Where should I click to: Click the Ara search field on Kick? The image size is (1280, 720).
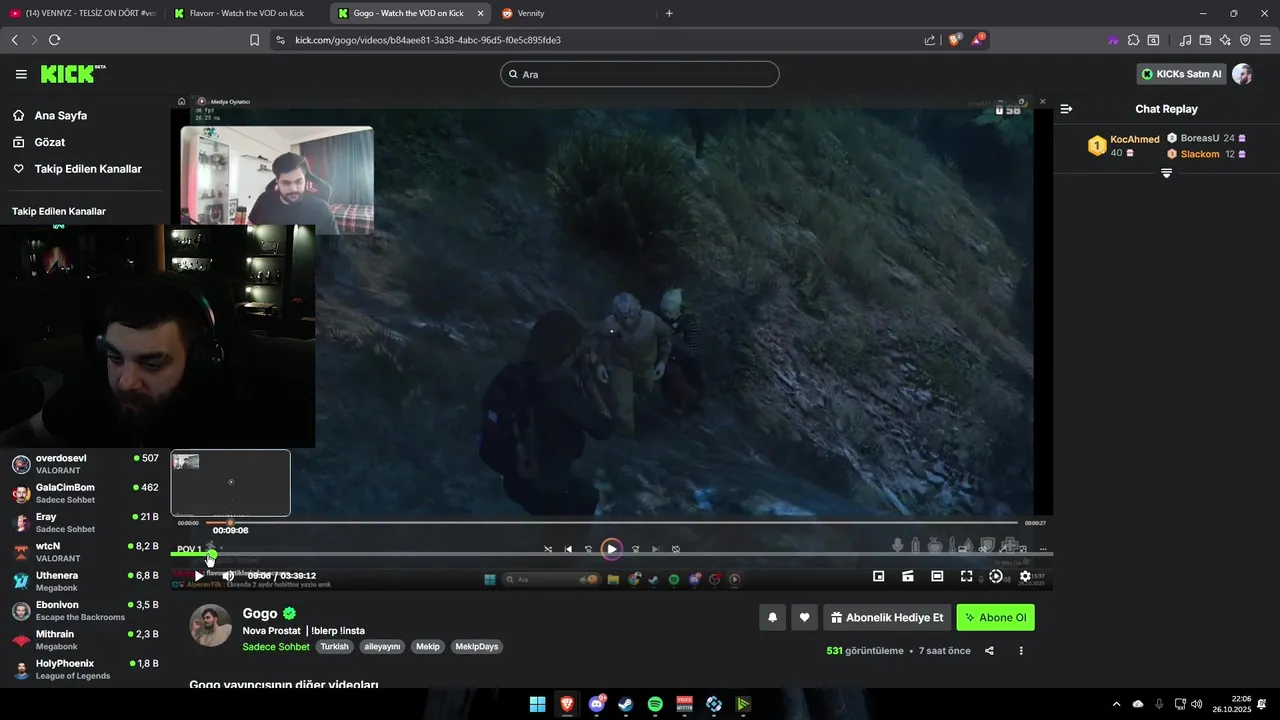(x=640, y=74)
